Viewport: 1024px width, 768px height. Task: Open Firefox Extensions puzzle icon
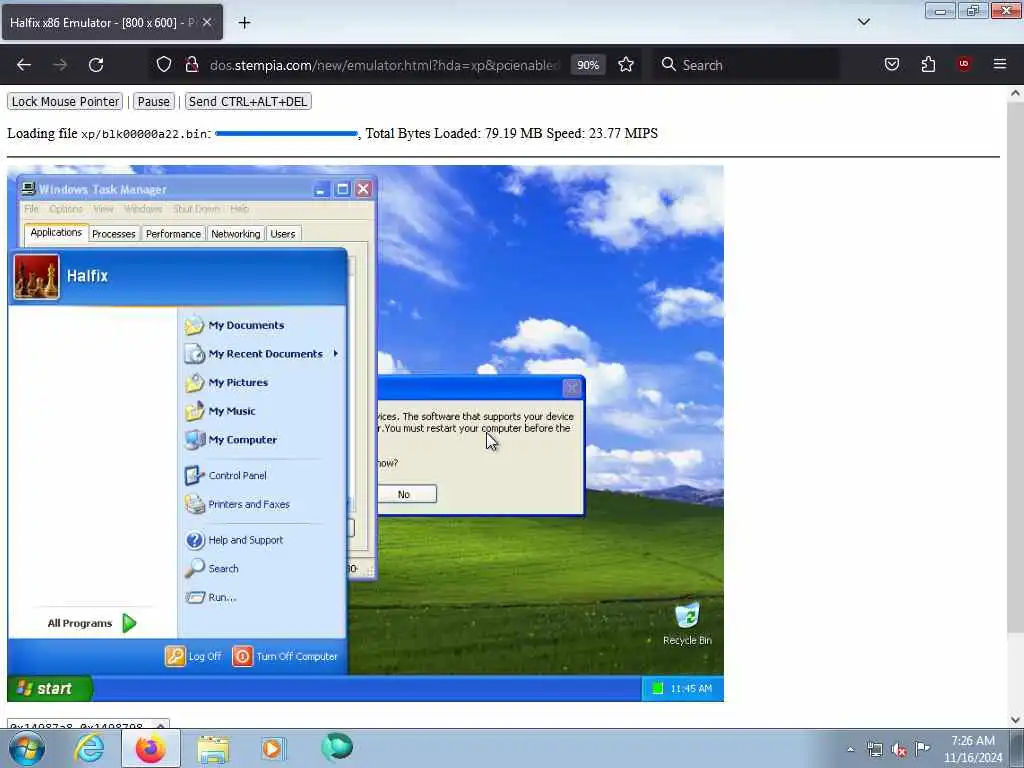[928, 65]
